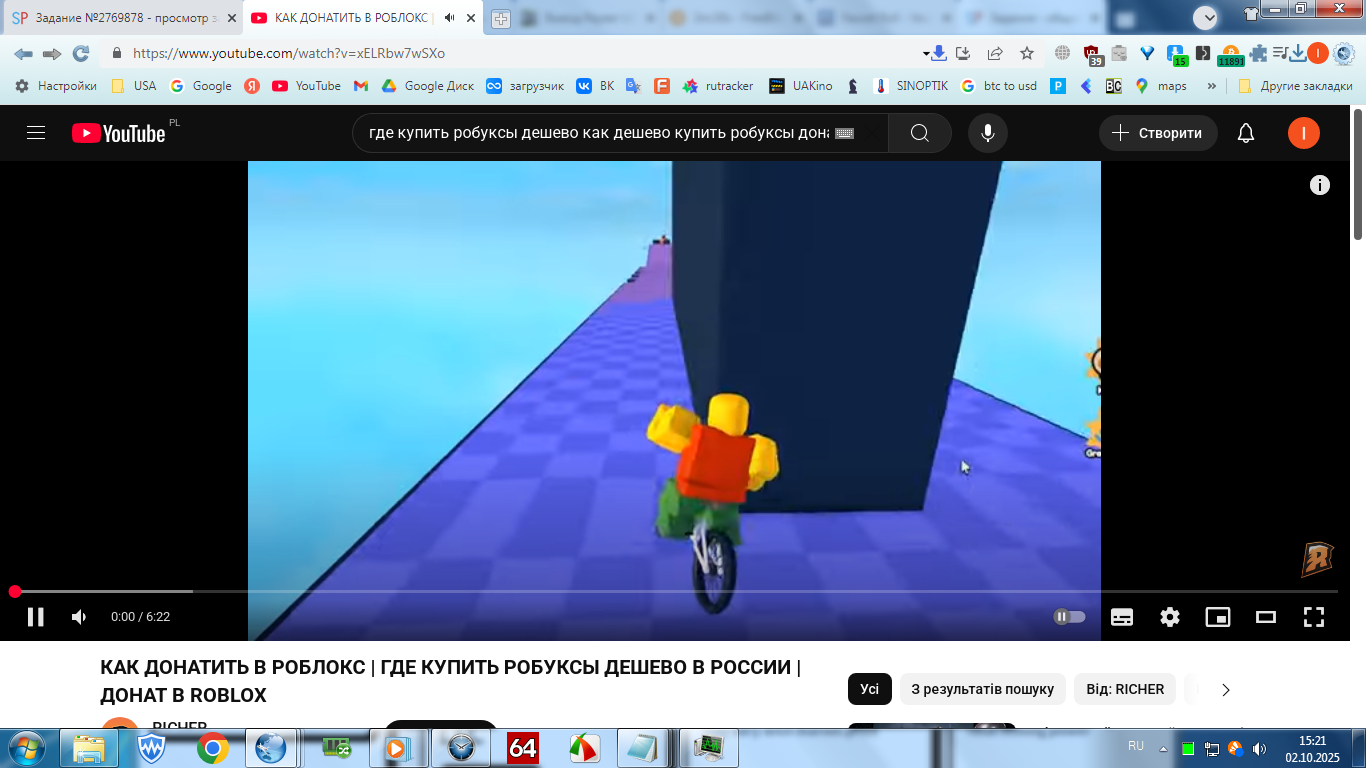Open the rutracker bookmark
1366x768 pixels.
(x=718, y=86)
